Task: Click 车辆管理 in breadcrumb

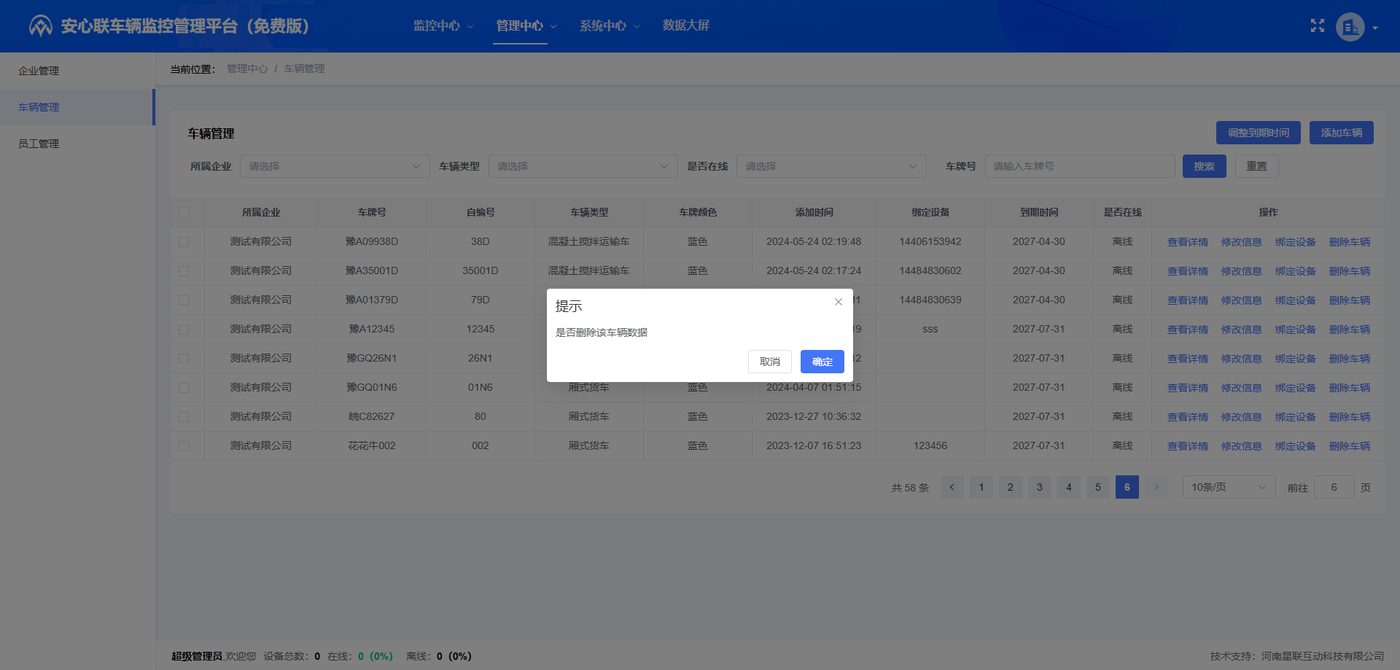Action: tap(304, 69)
